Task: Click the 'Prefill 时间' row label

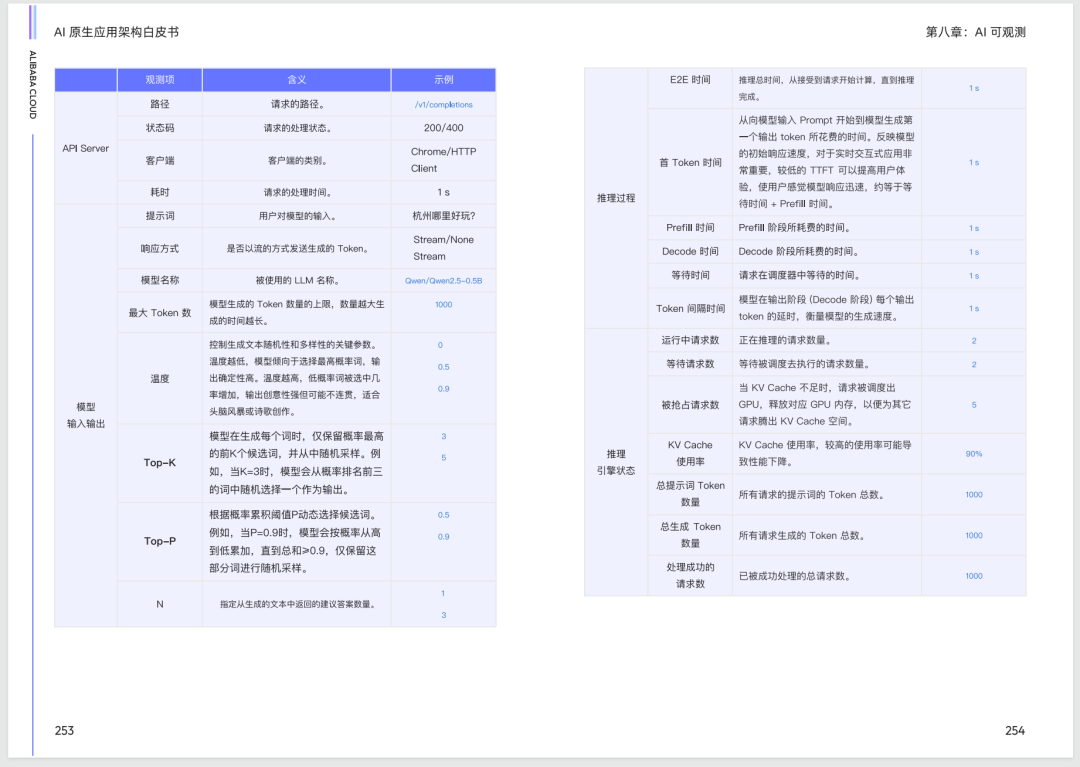Action: 690,228
